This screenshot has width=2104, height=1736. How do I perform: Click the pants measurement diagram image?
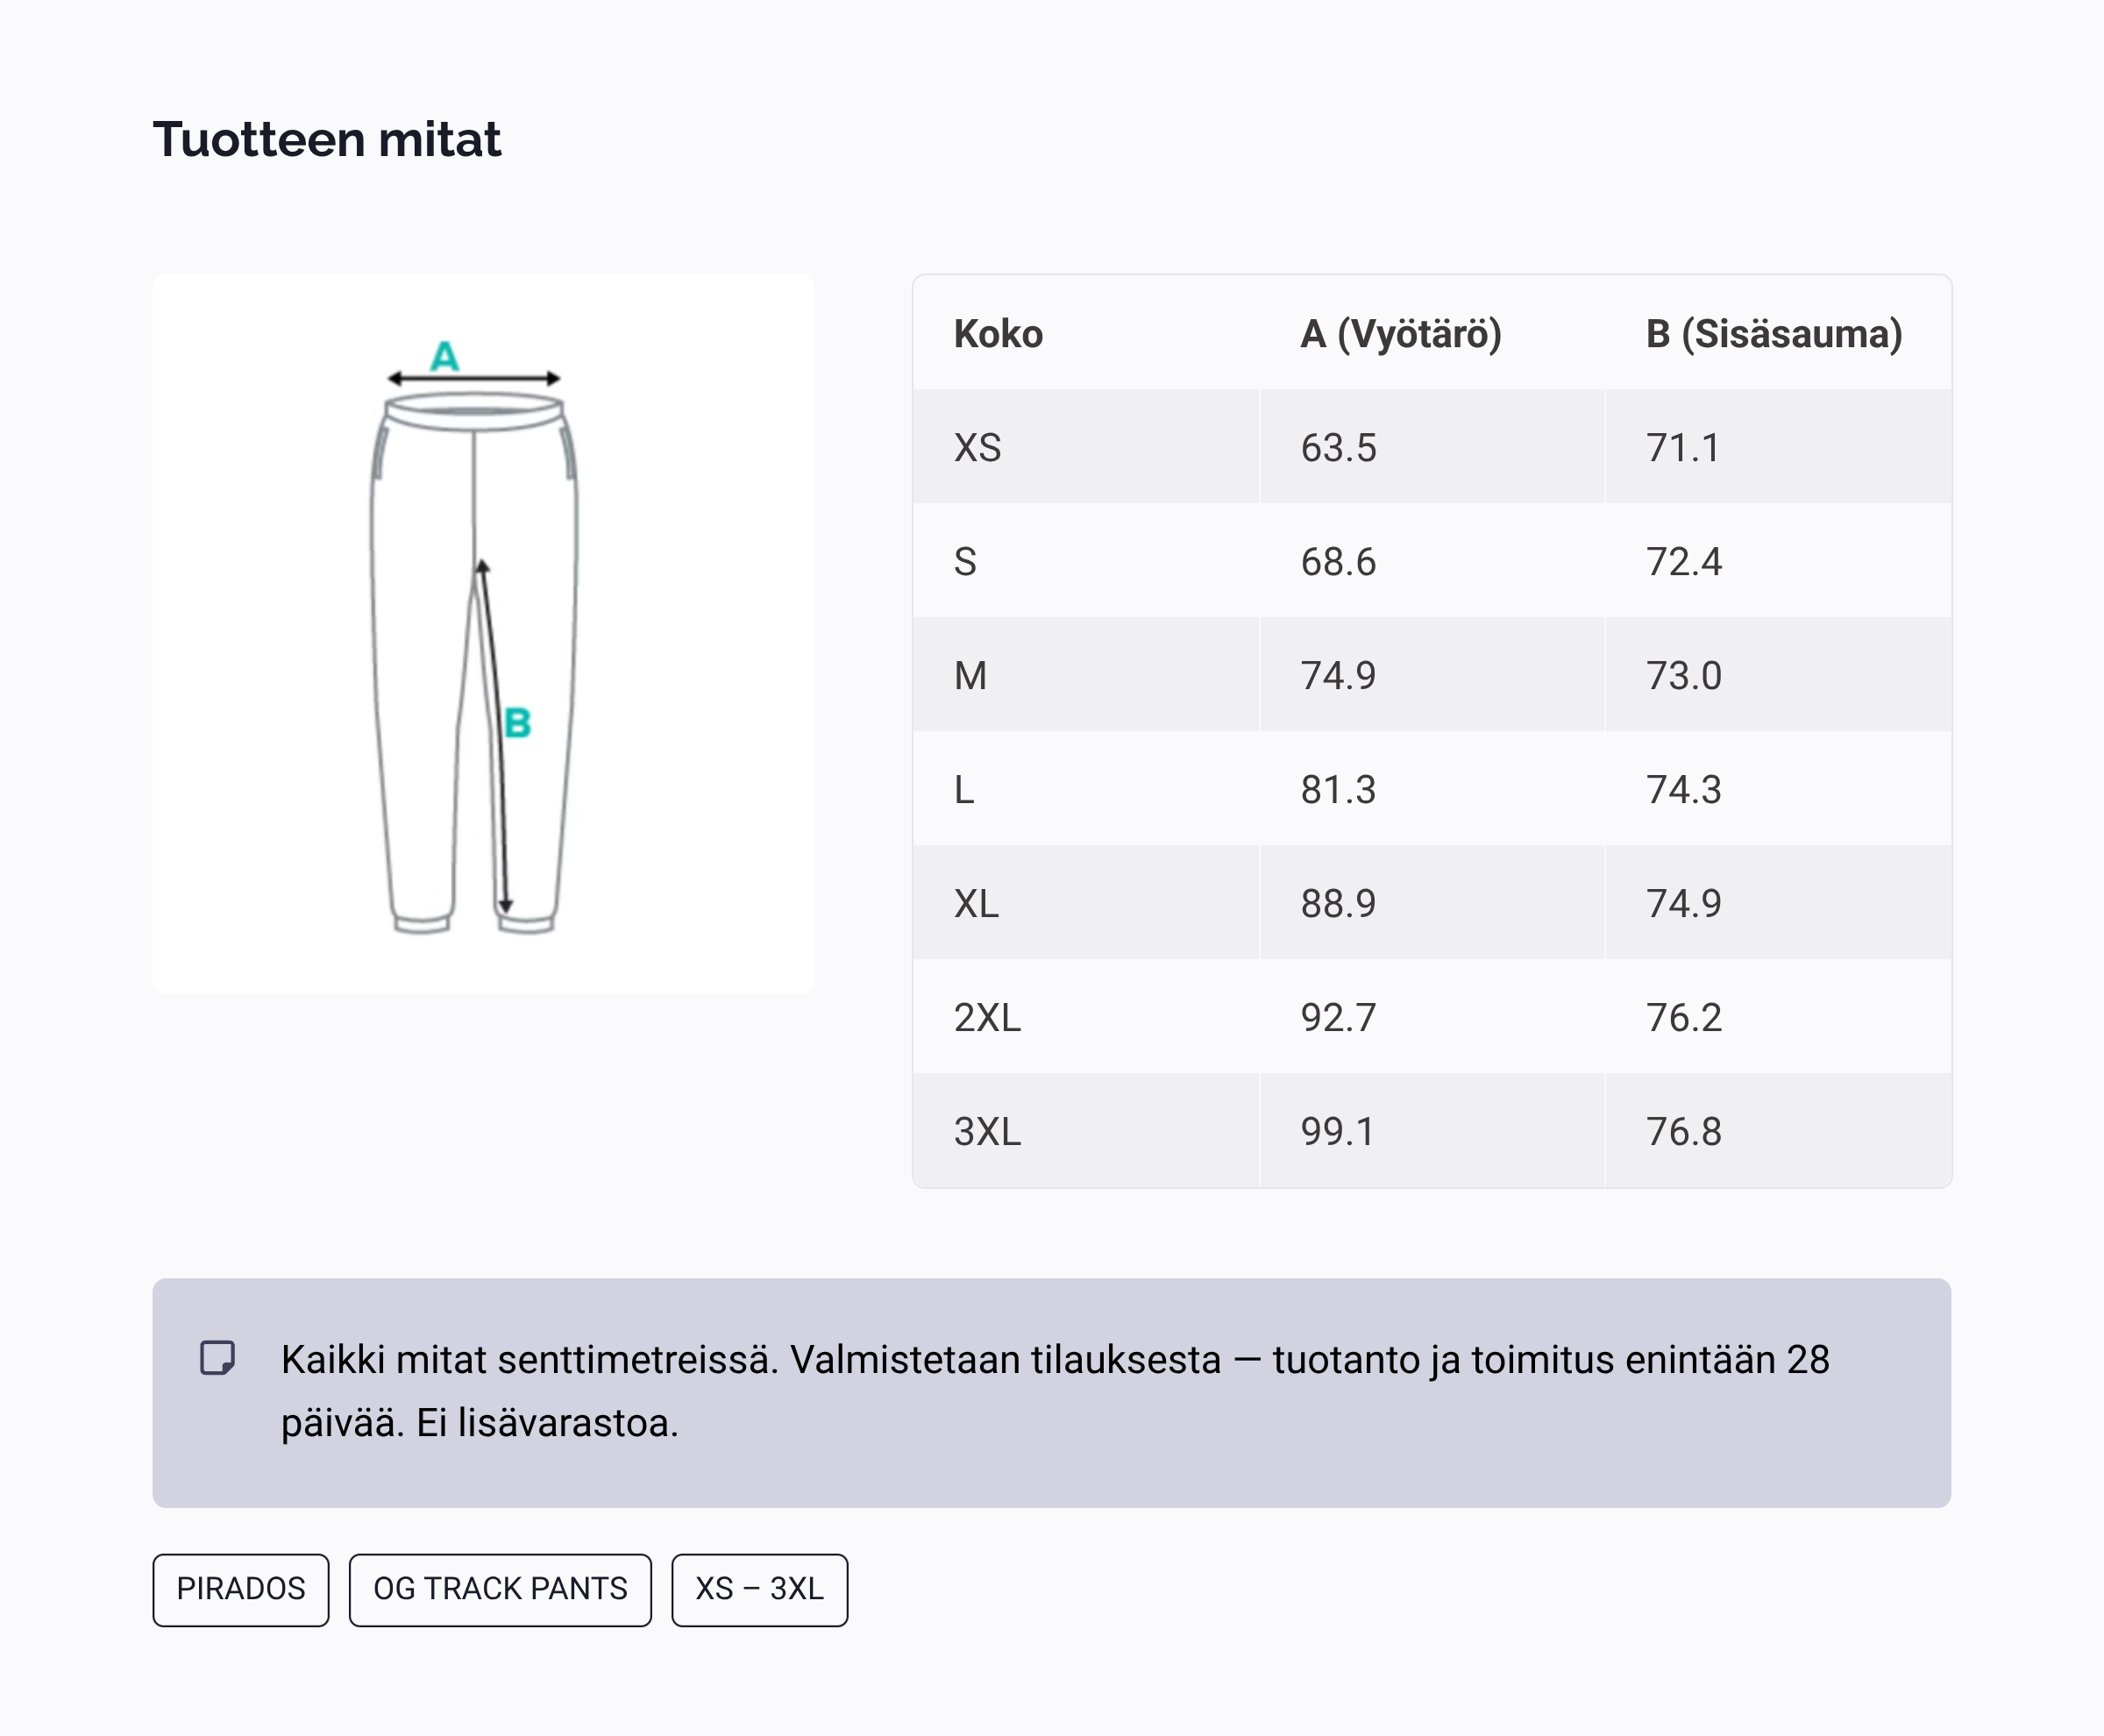[482, 633]
